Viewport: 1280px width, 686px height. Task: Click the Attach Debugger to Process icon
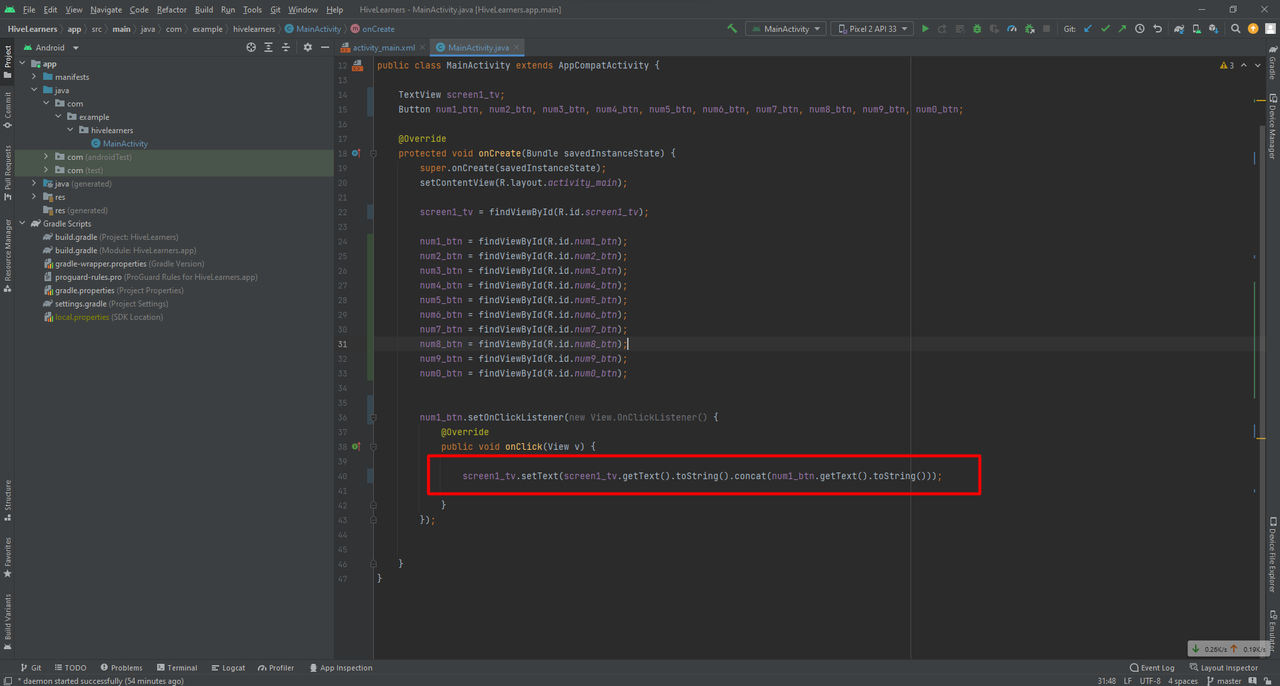point(1029,29)
